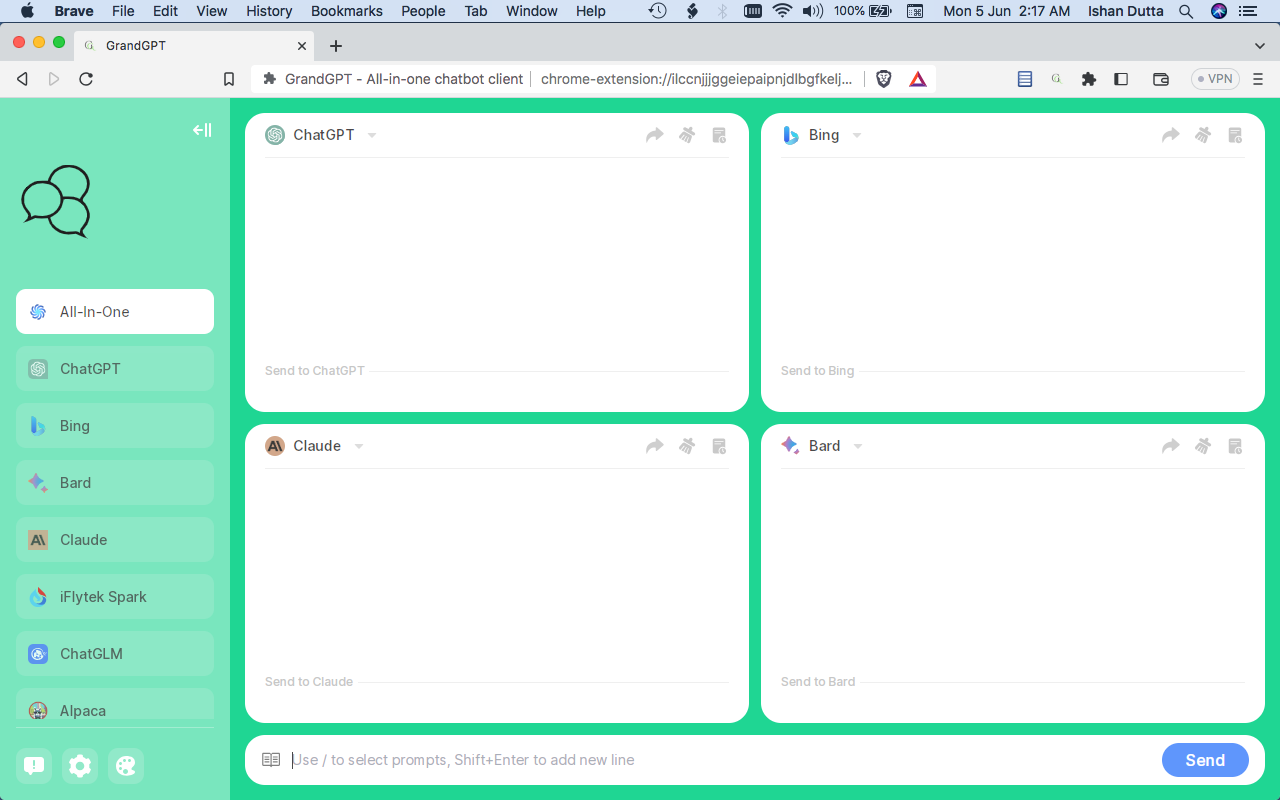Open the ChatGPT bot selector dropdown arrow
1280x800 pixels.
[x=372, y=136]
